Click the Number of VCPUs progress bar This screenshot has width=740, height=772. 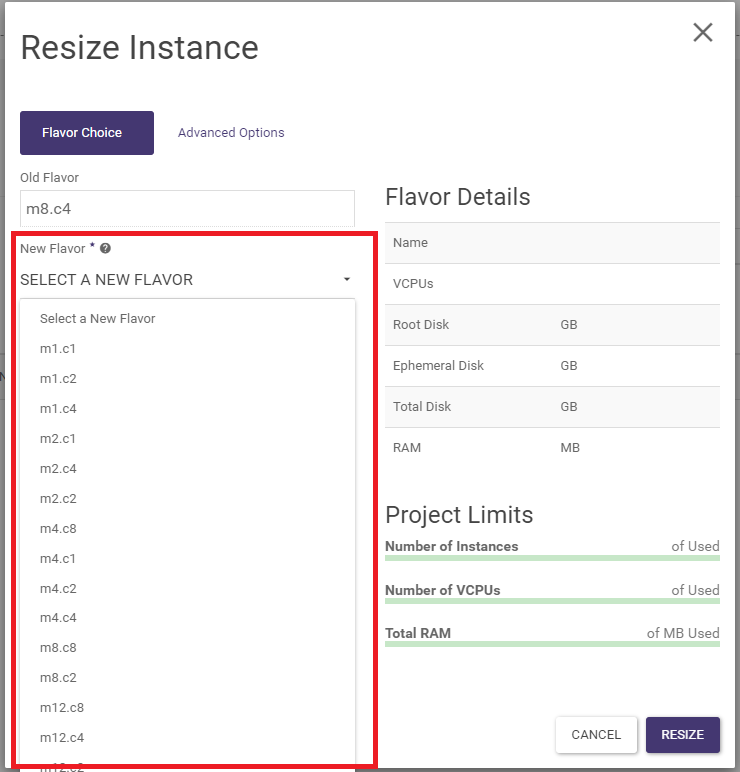[x=552, y=601]
